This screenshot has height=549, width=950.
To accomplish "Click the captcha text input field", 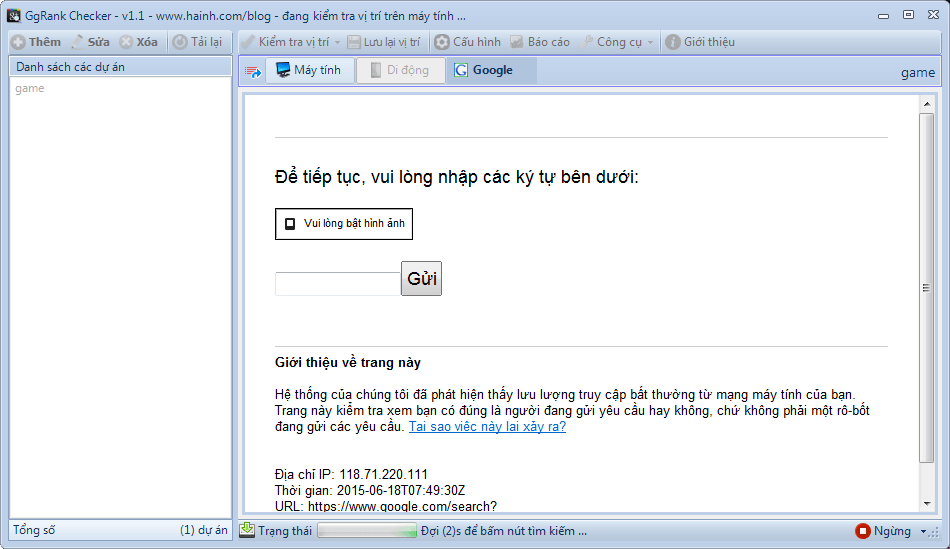I will [x=337, y=284].
